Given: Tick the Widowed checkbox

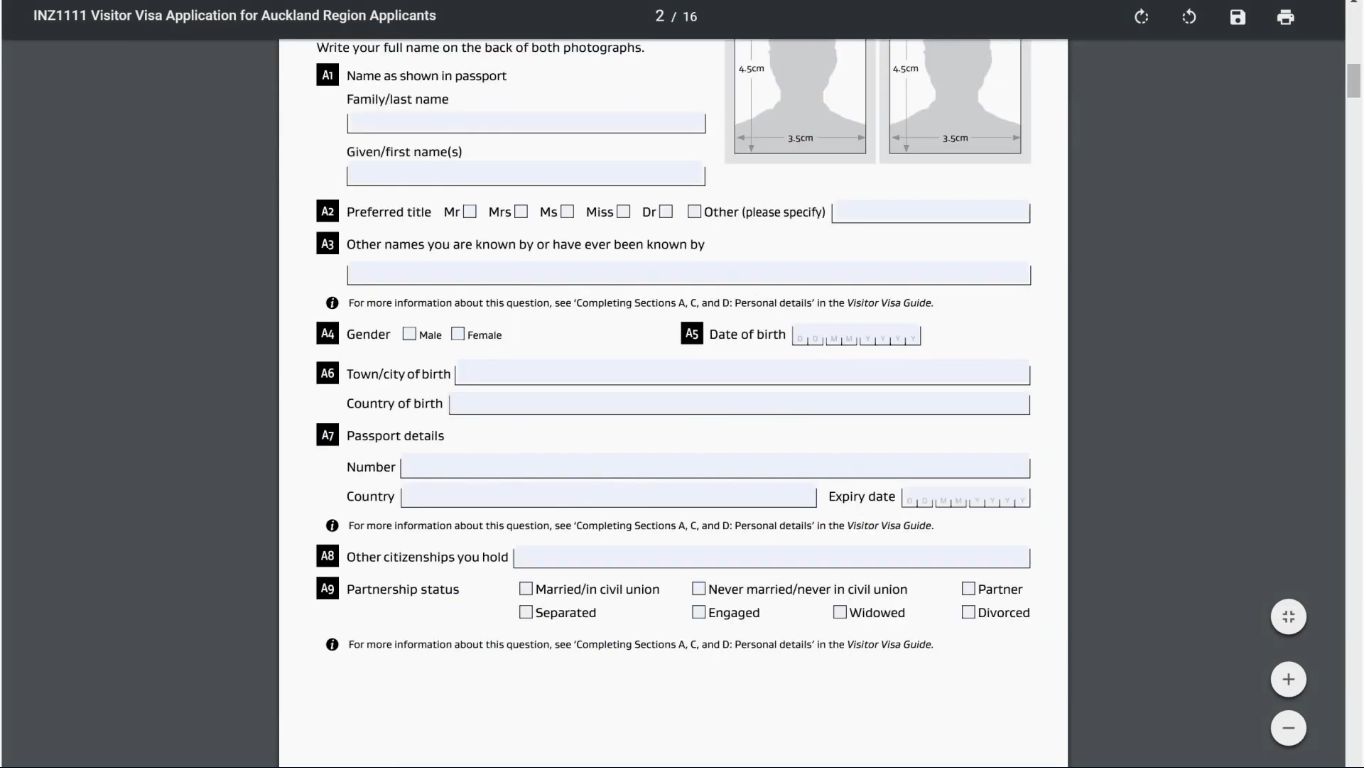Looking at the screenshot, I should [840, 612].
